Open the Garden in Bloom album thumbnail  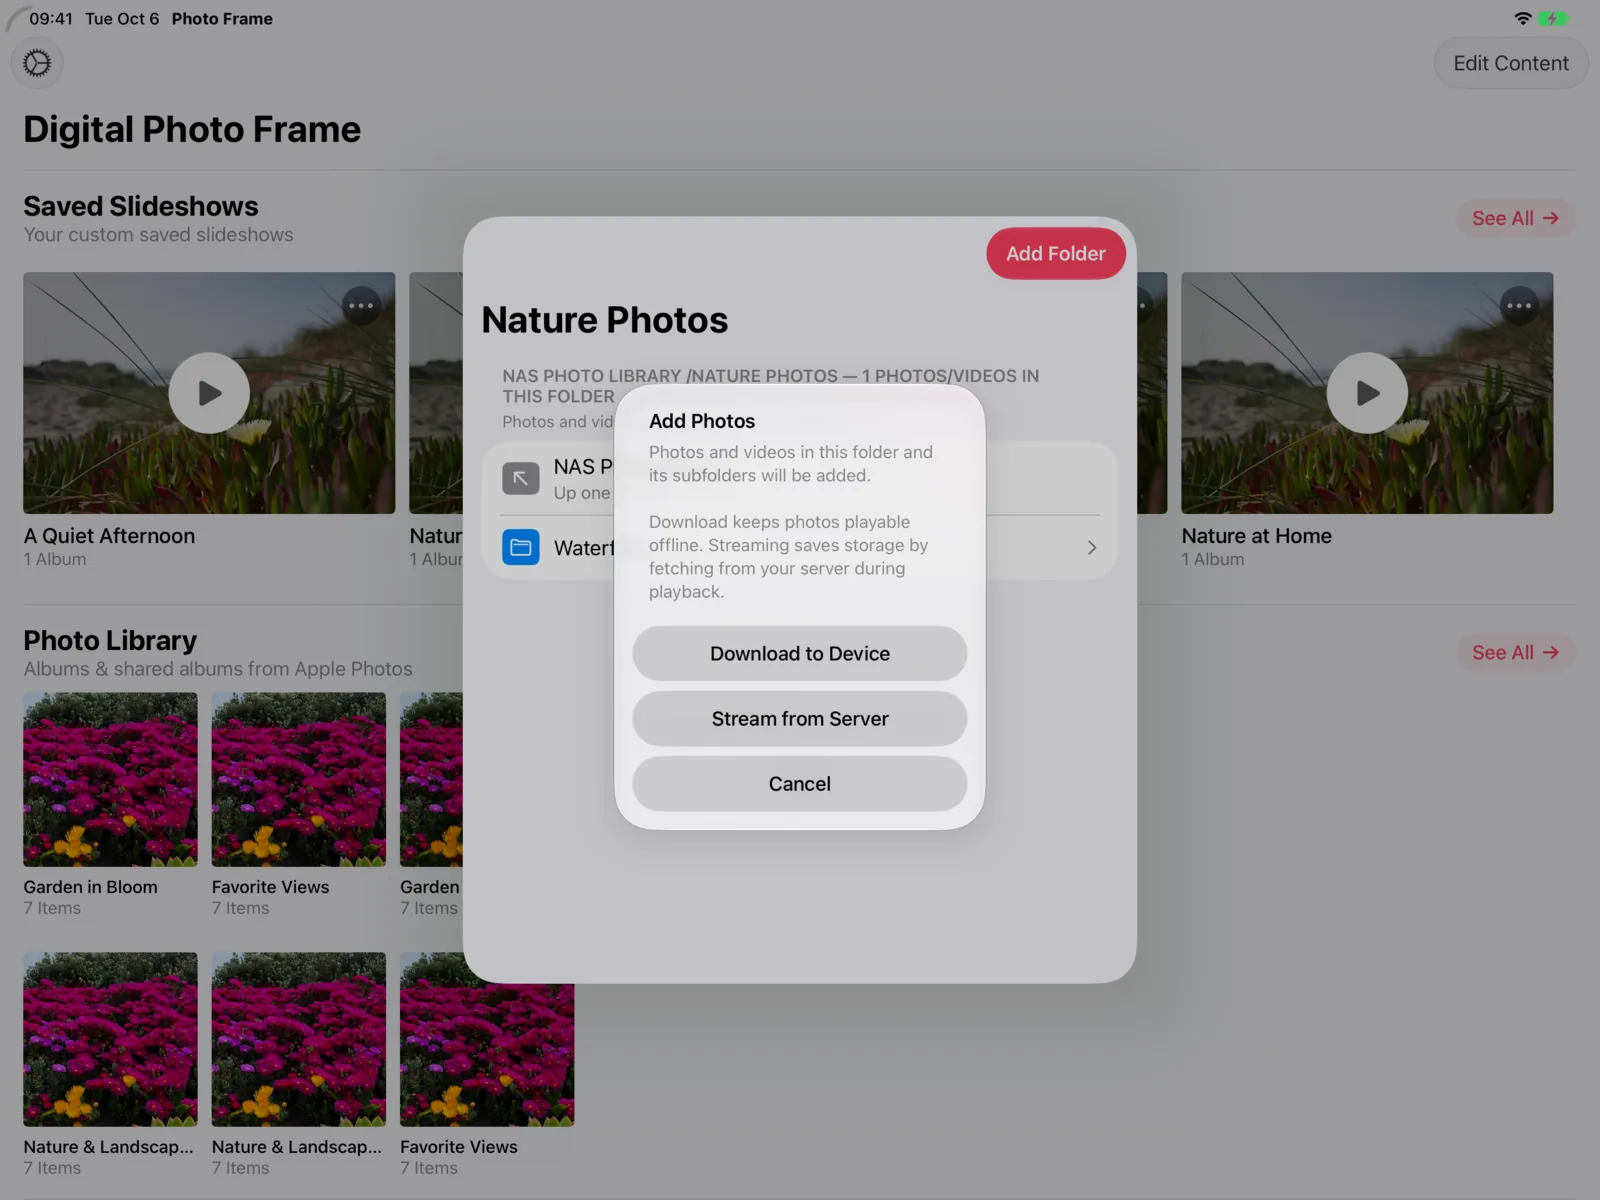pos(110,780)
